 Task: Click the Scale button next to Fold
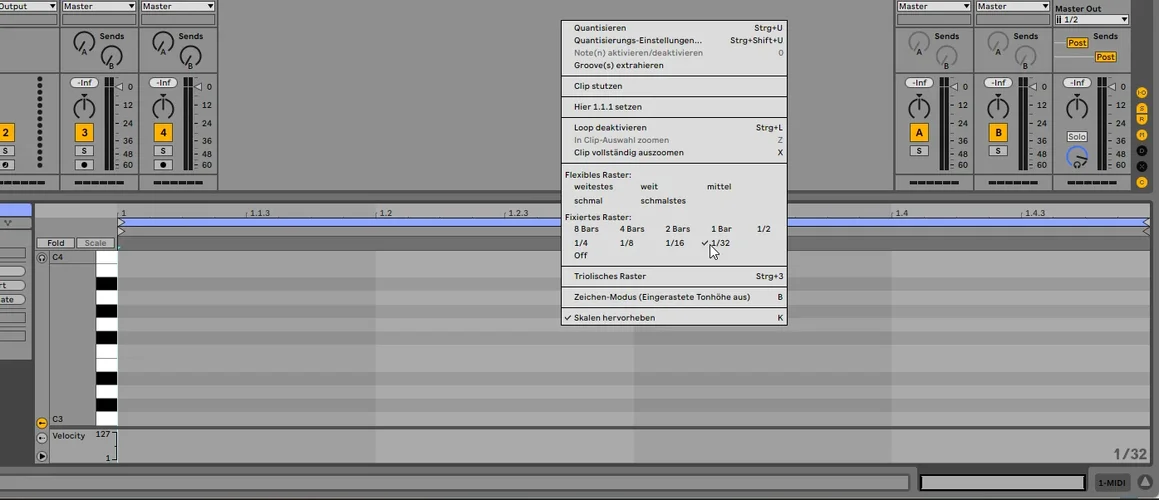coord(95,243)
